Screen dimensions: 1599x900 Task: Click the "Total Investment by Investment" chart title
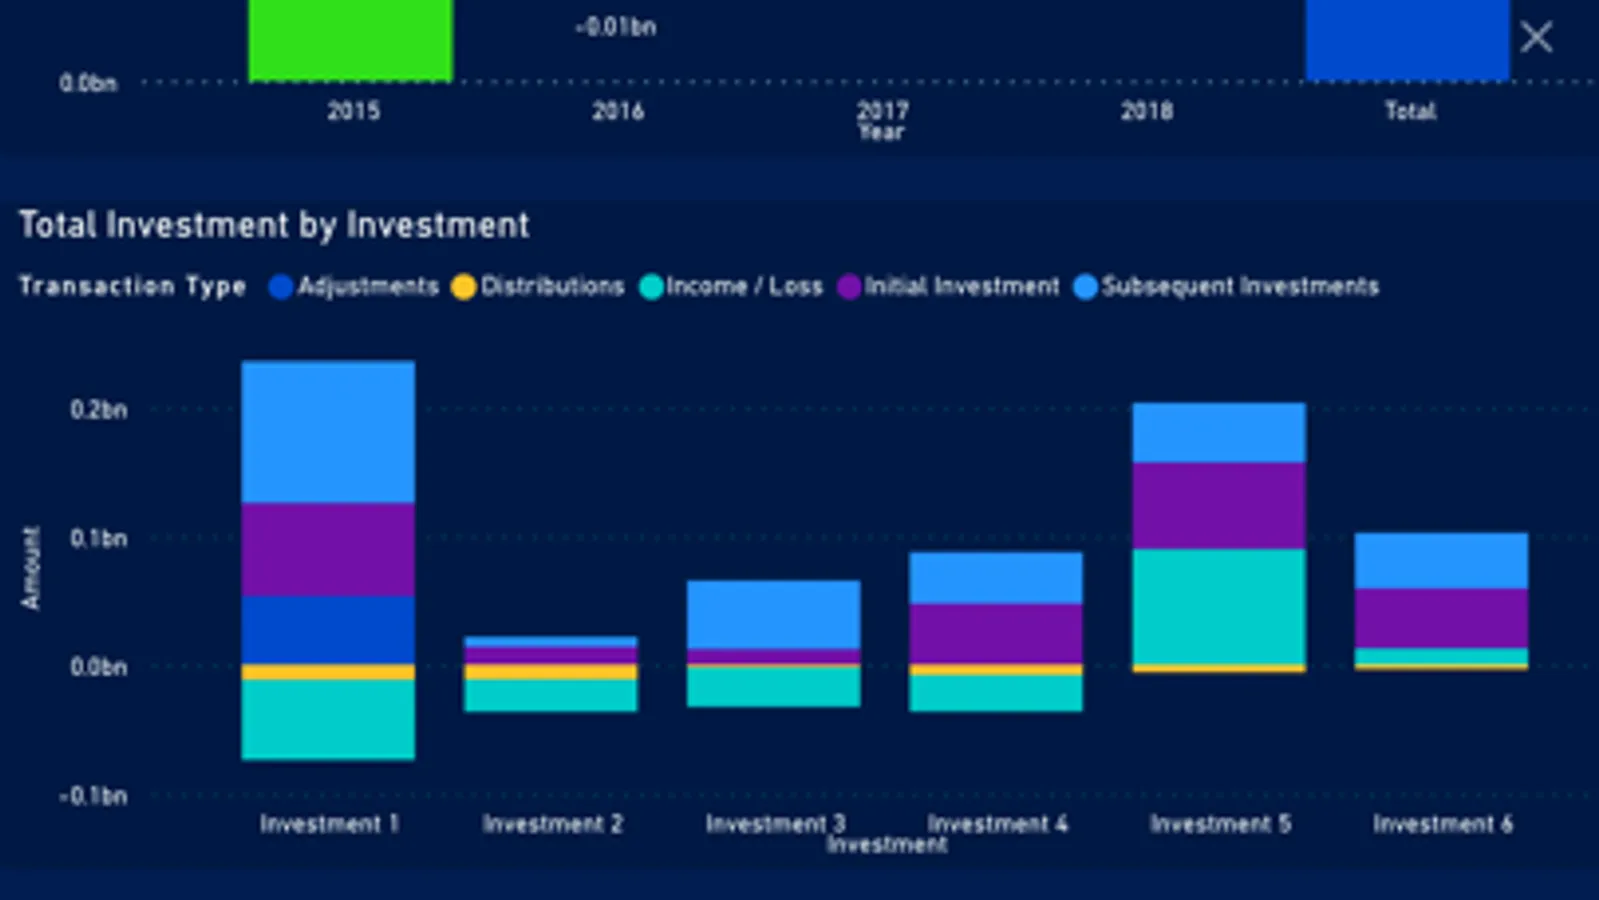[274, 225]
